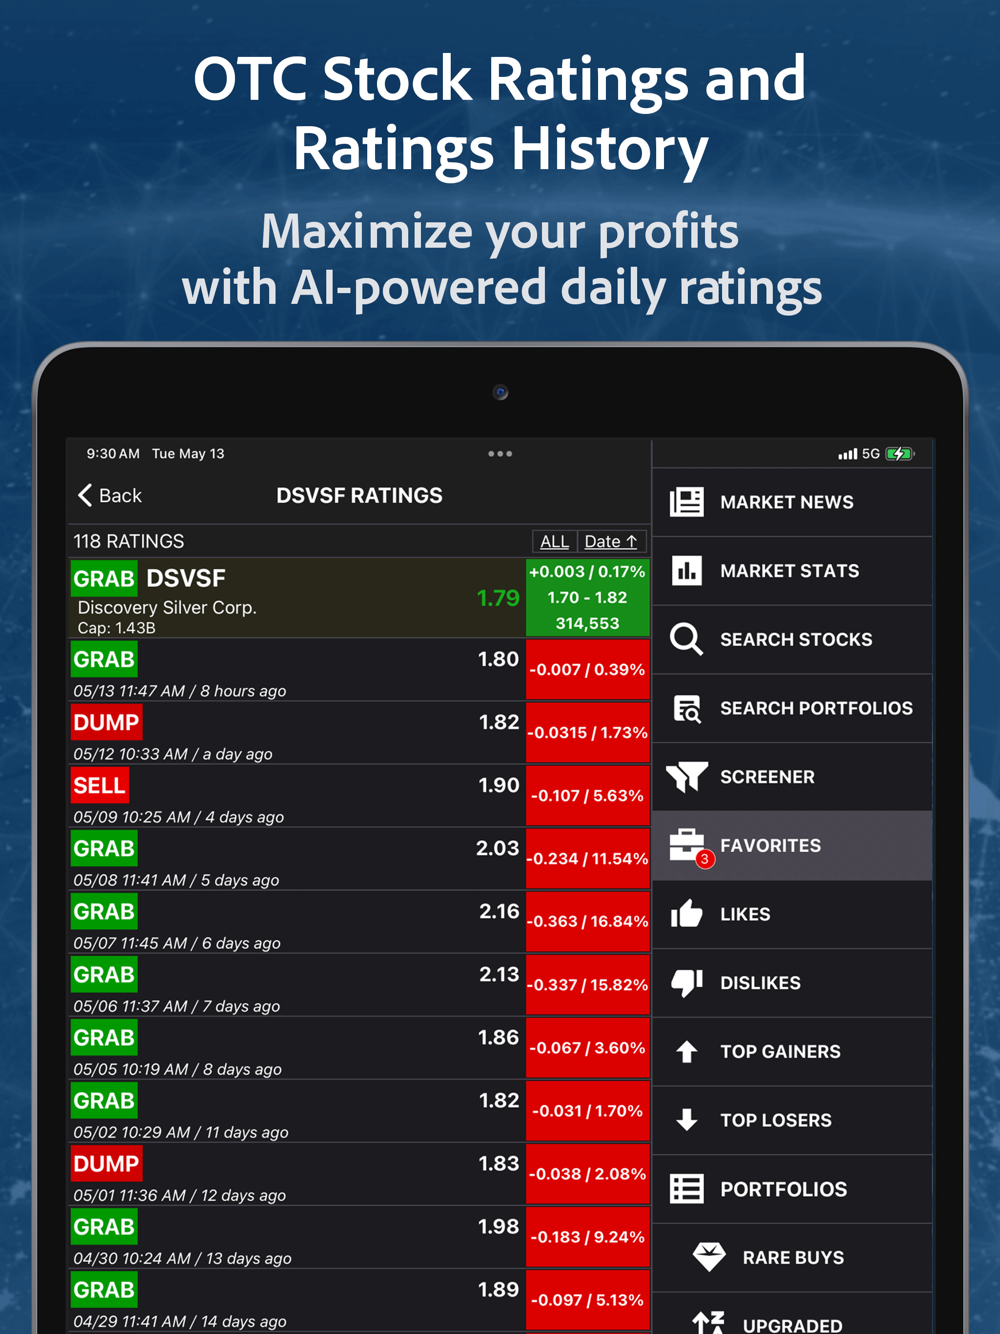Open the DSVSF Discovery Silver Corp. header row
The image size is (1000, 1334).
coord(358,598)
